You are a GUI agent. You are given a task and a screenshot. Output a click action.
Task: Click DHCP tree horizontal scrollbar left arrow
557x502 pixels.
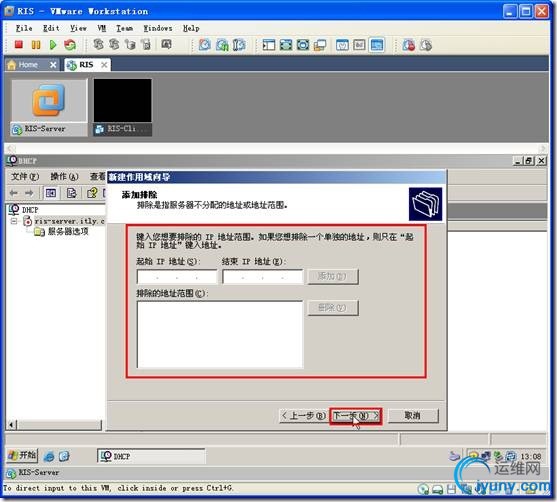11,425
